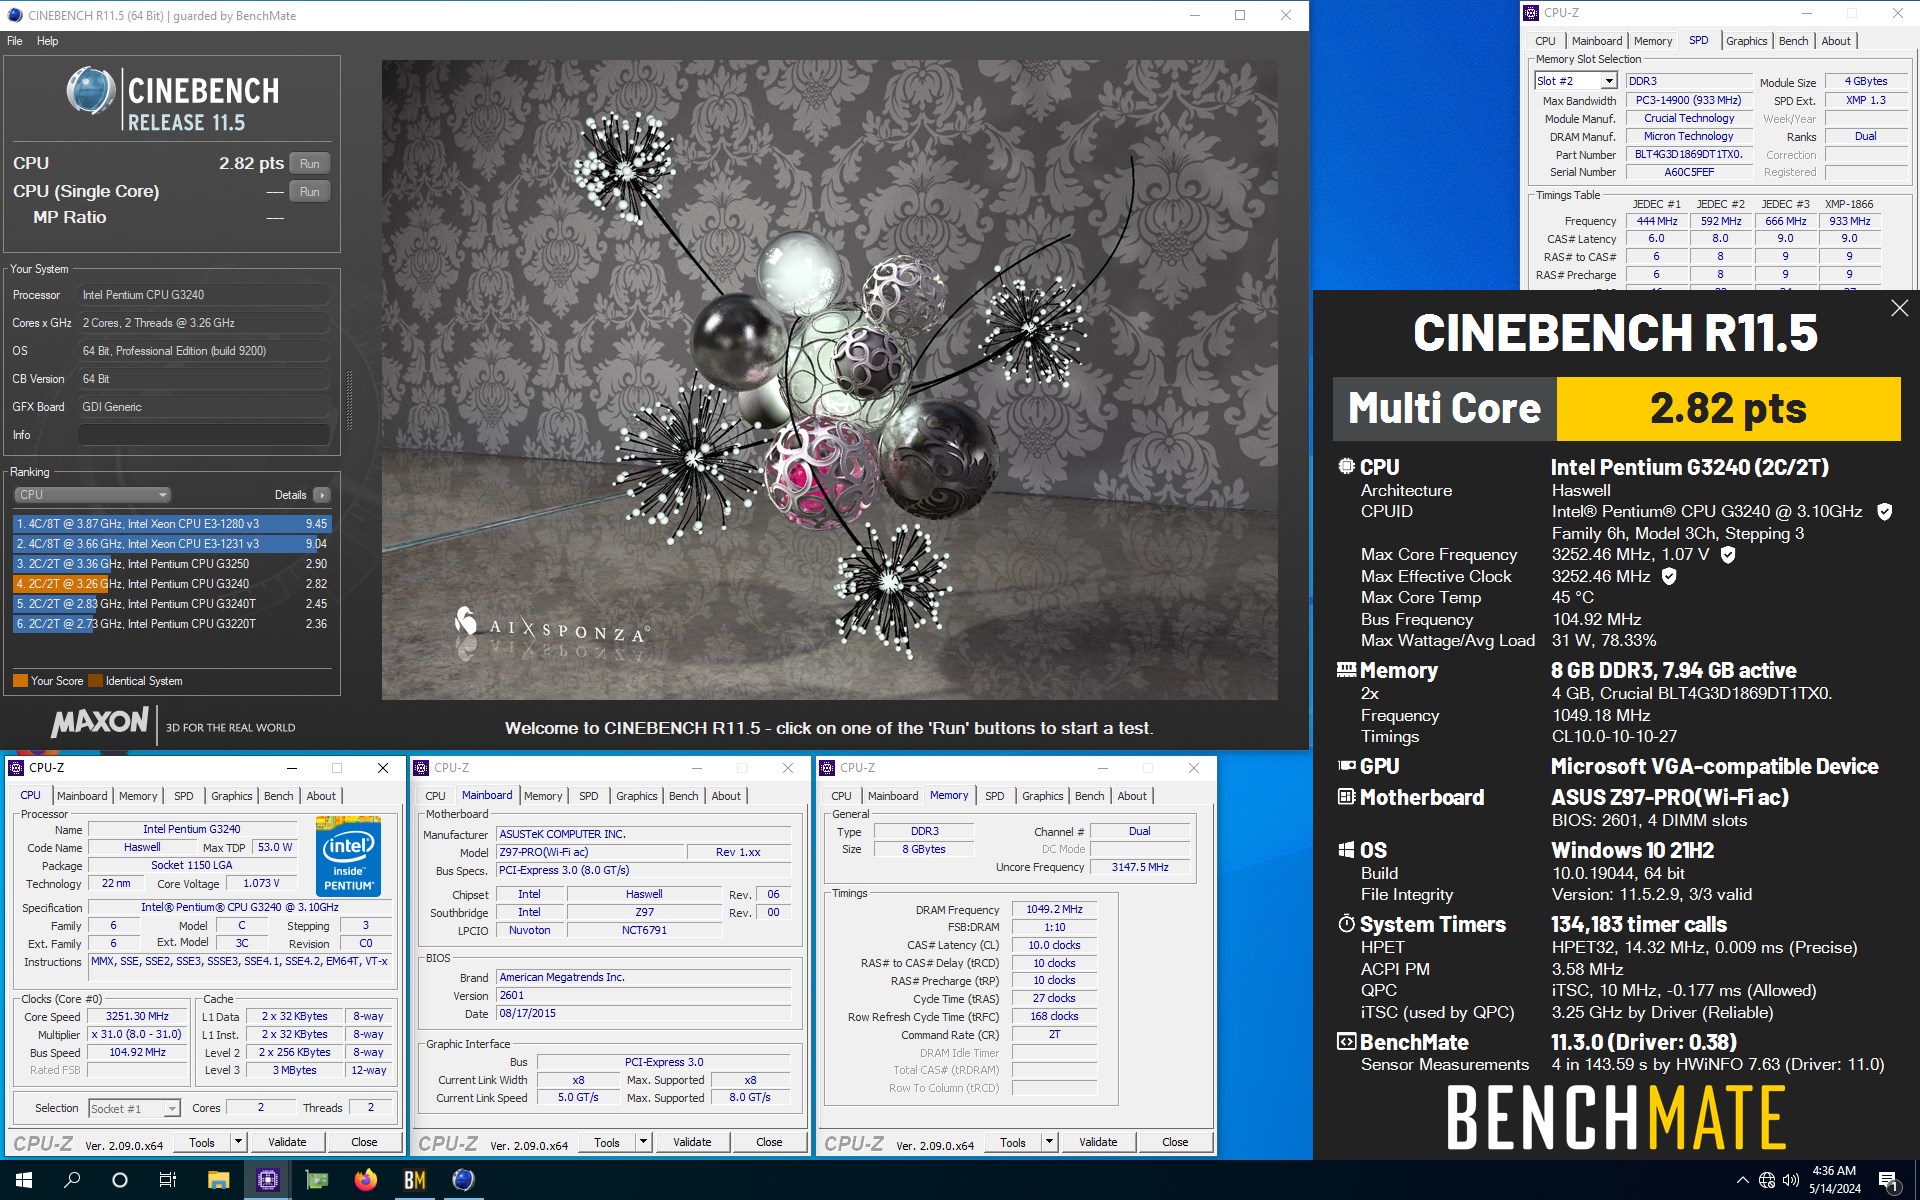Click BIOS Version field 2601

644,995
